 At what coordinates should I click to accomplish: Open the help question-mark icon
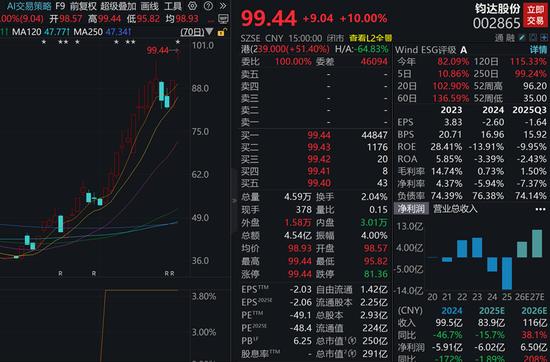click(208, 6)
